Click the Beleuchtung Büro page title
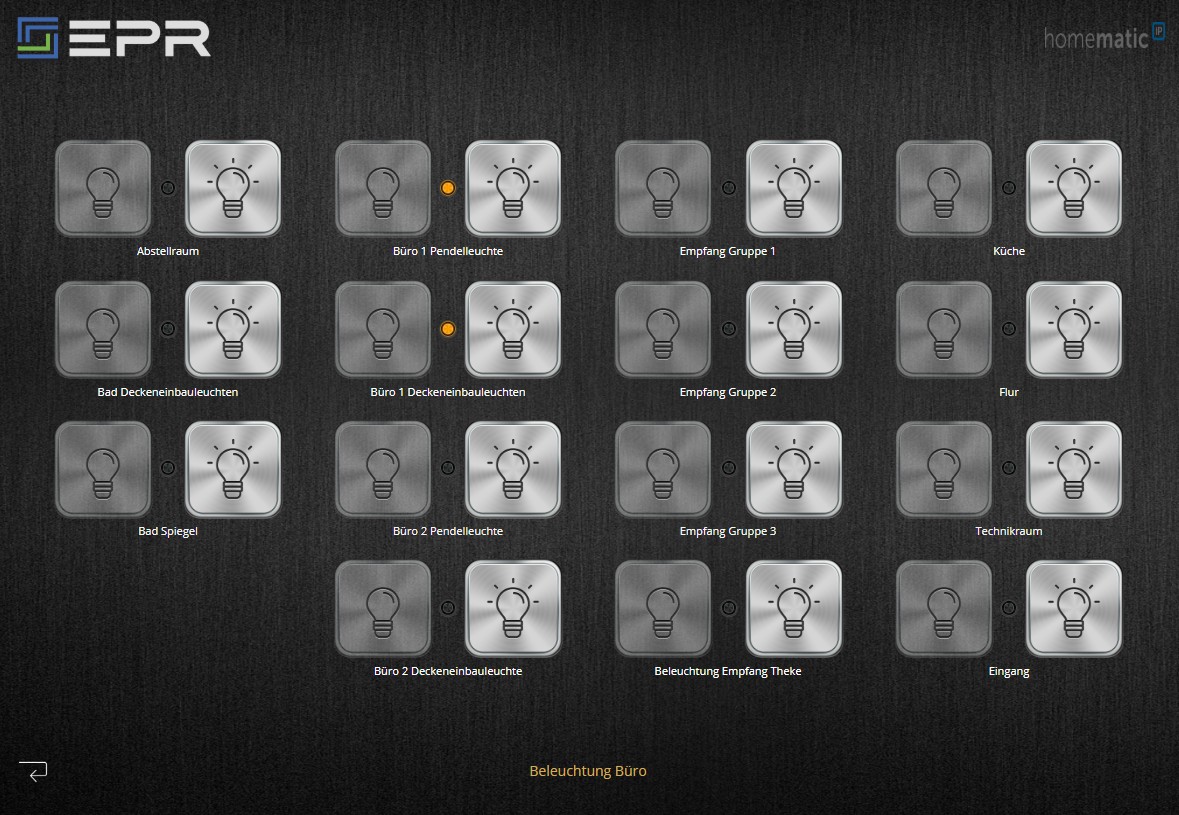The image size is (1179, 815). pos(588,771)
